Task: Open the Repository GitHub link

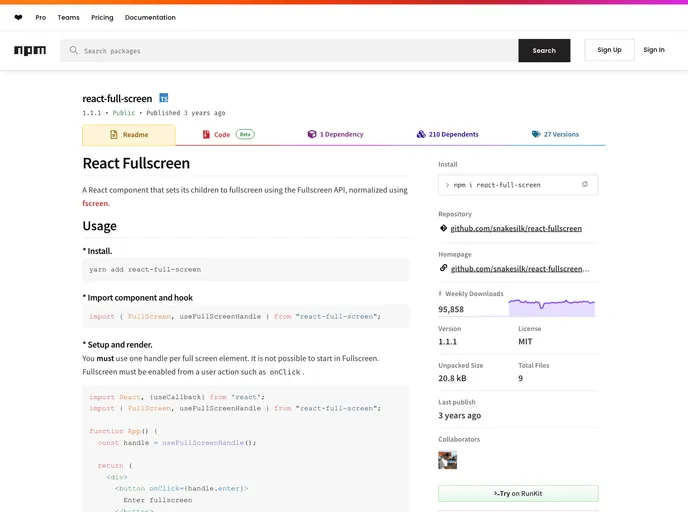Action: (516, 228)
